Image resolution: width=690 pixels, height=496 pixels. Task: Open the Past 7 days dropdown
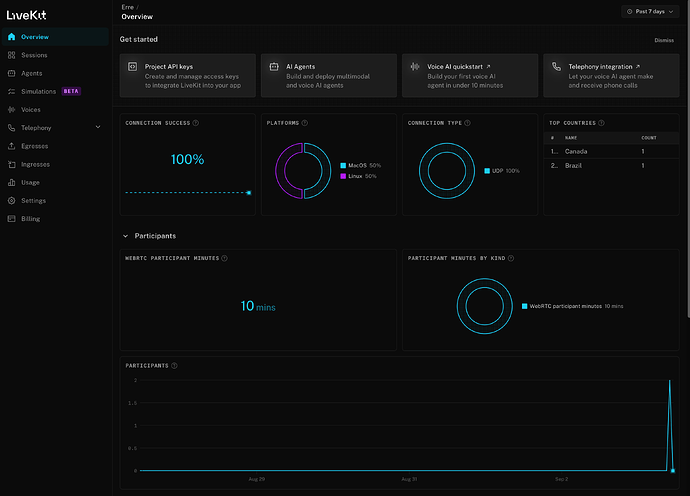pos(650,11)
